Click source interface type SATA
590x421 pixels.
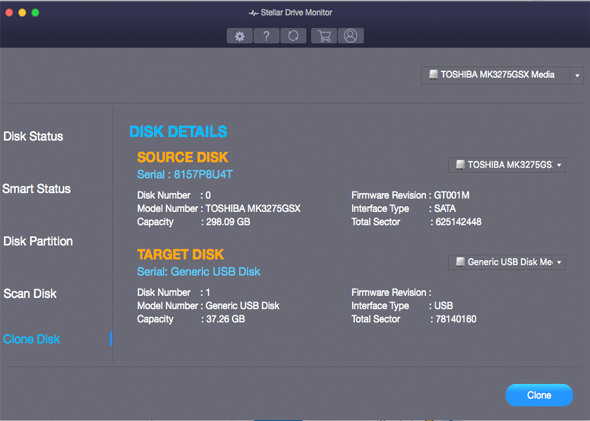tap(445, 208)
